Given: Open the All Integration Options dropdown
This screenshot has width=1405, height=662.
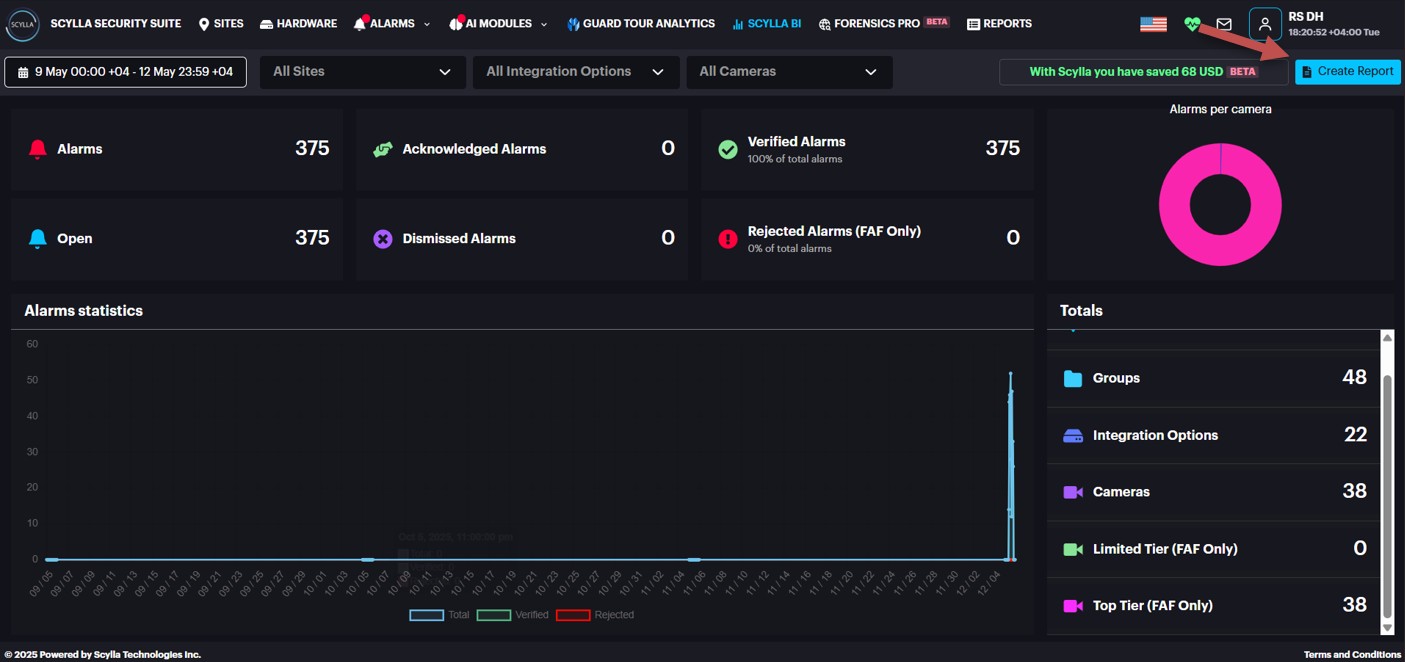Looking at the screenshot, I should click(x=575, y=72).
